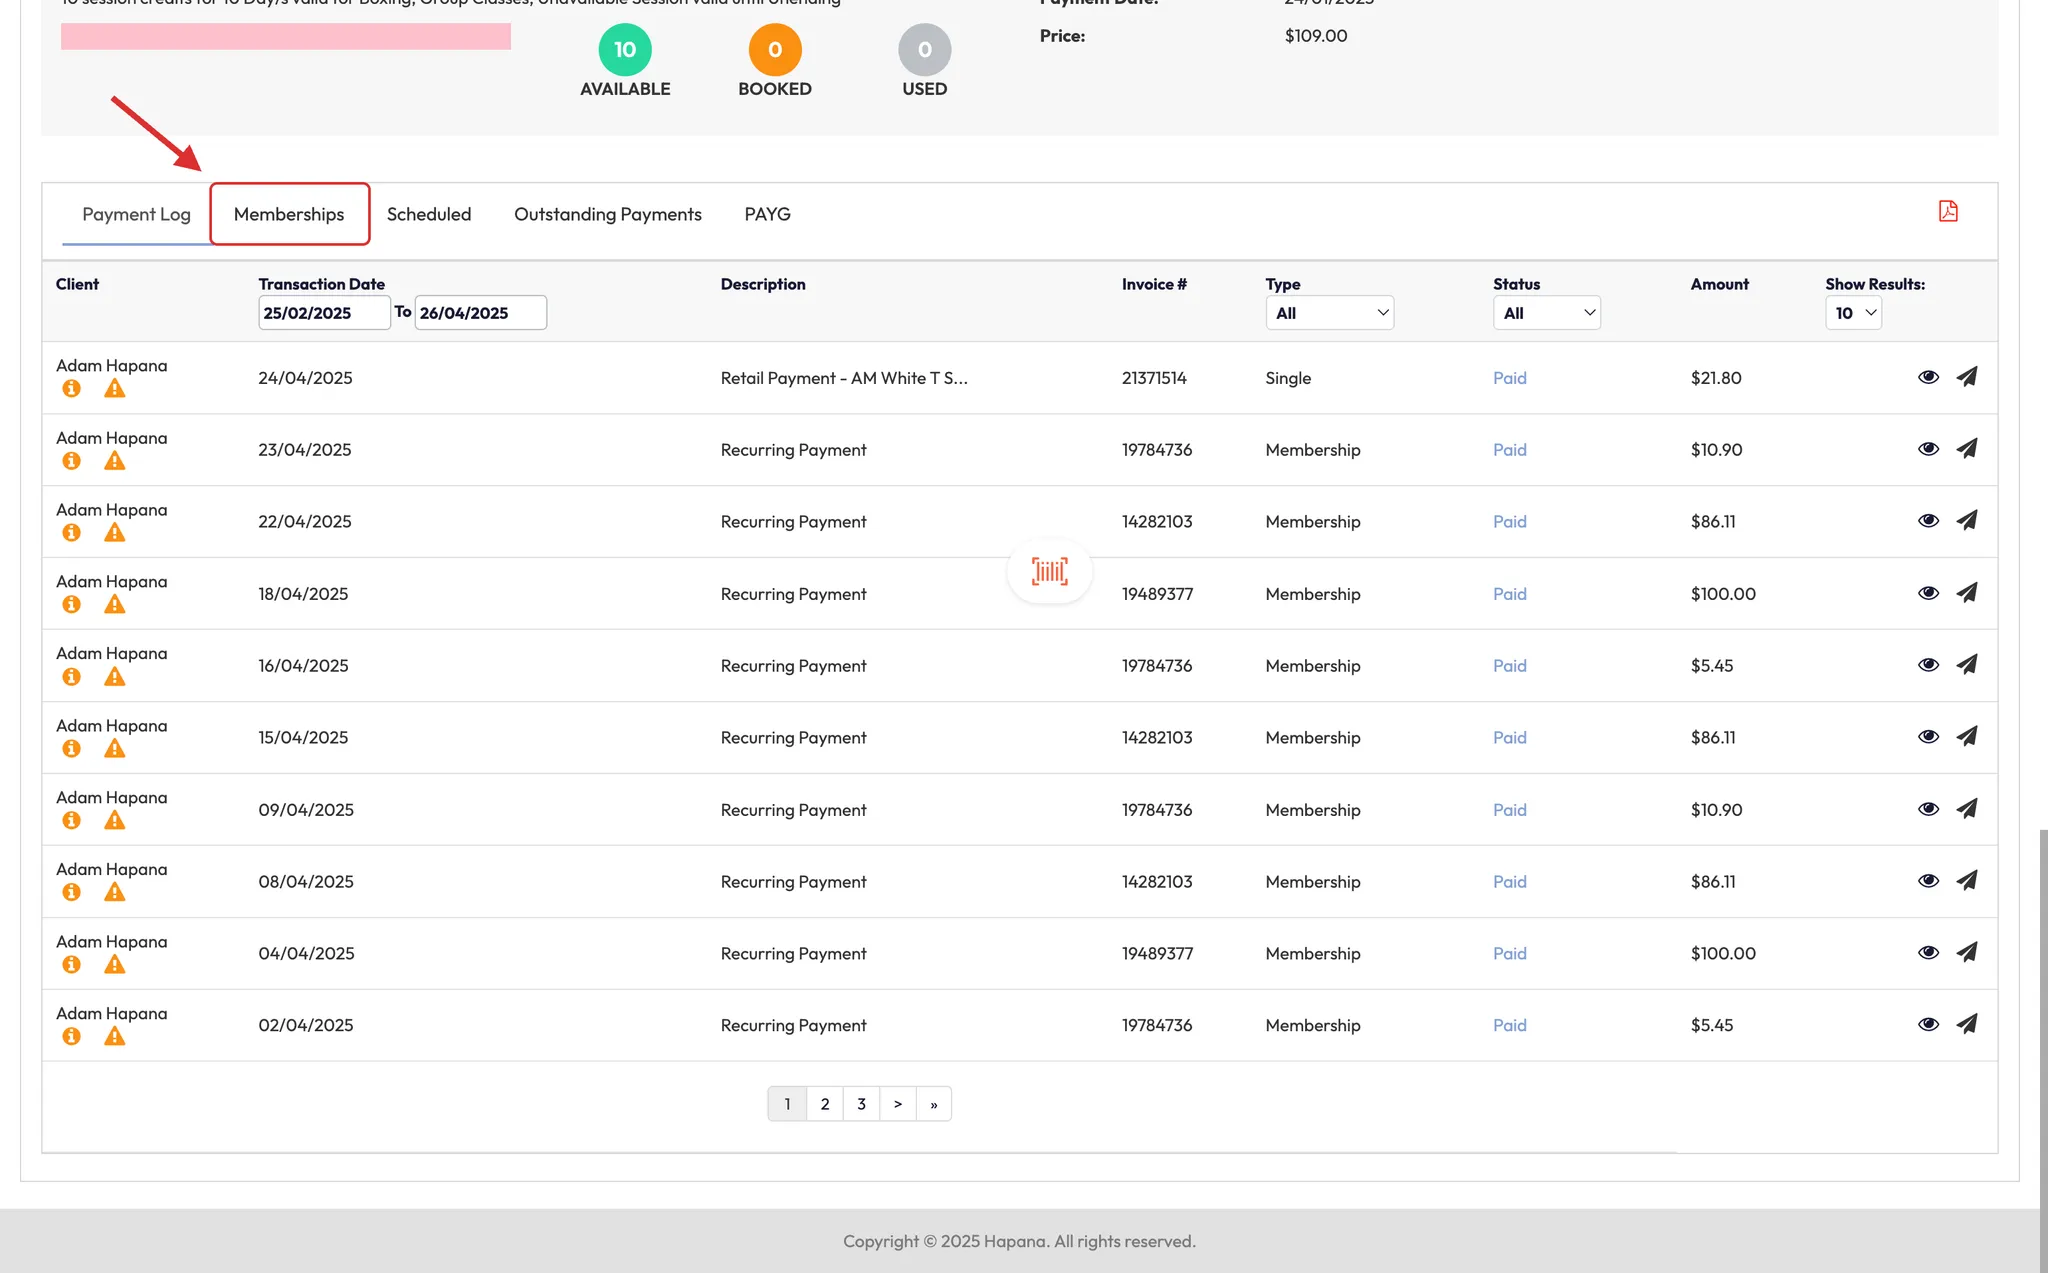Go to page 2 of results
Viewport: 2048px width, 1273px height.
coord(824,1104)
